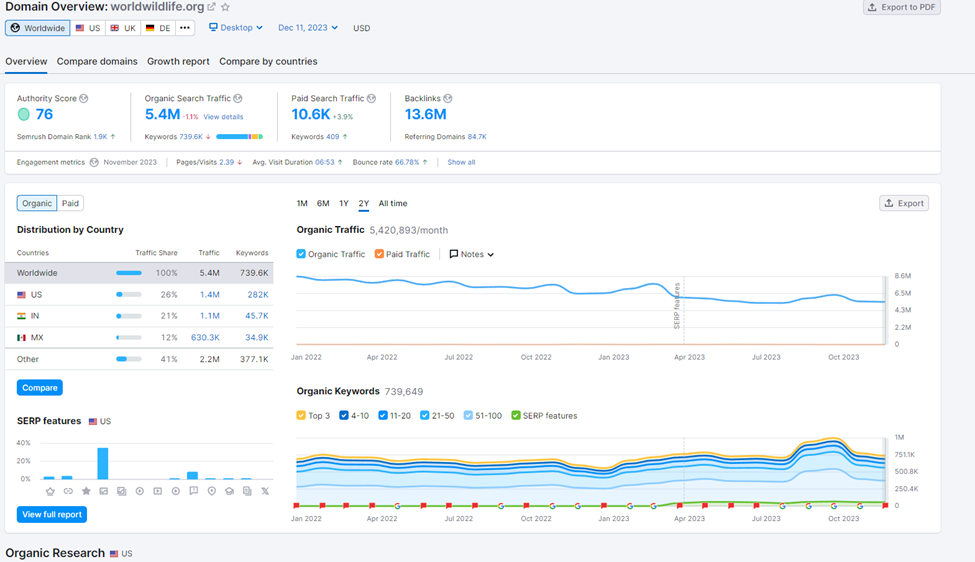
Task: Click the link SERP feature icon
Action: click(x=68, y=491)
